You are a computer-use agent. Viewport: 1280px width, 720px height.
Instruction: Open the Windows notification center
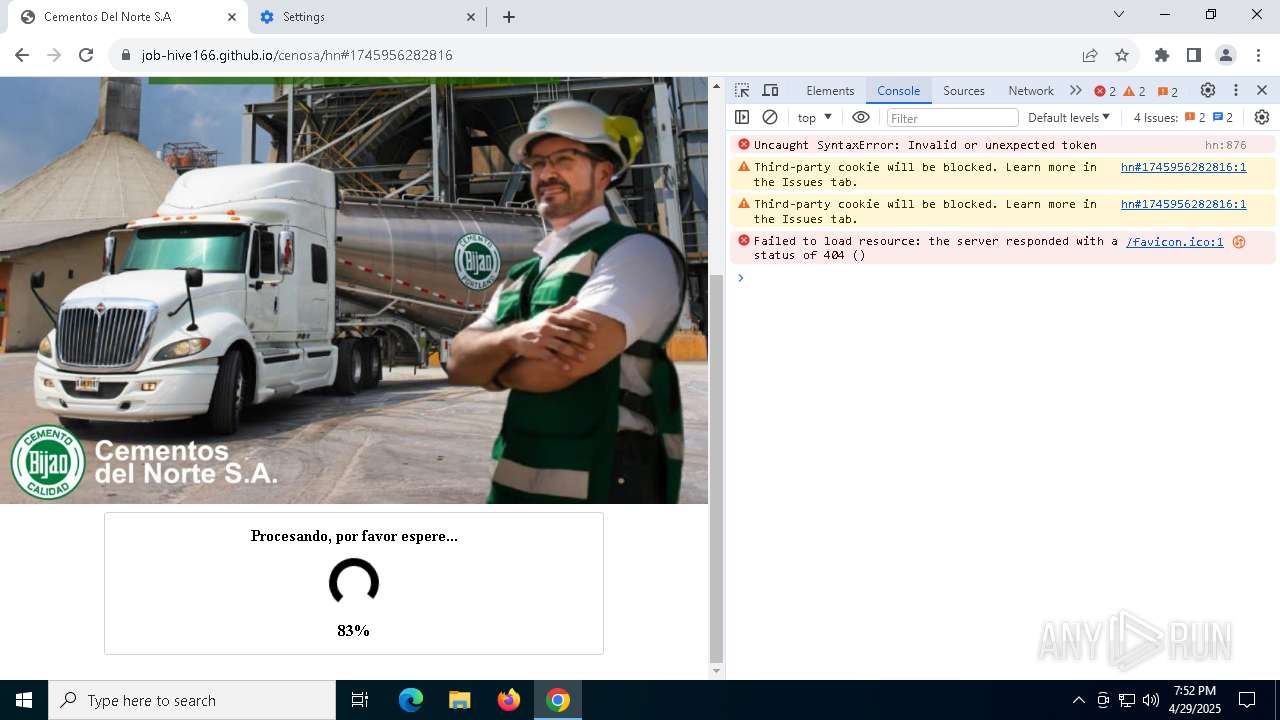tap(1247, 700)
